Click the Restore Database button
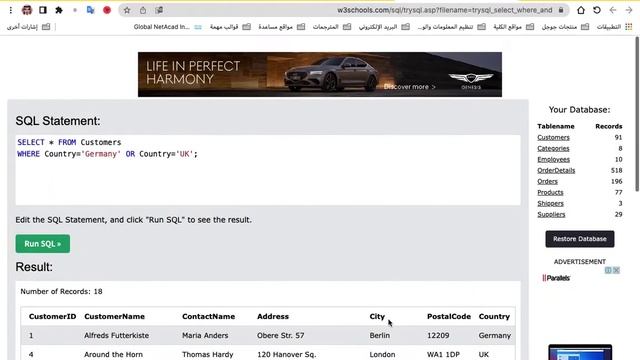Viewport: 640px width, 360px height. tap(580, 239)
